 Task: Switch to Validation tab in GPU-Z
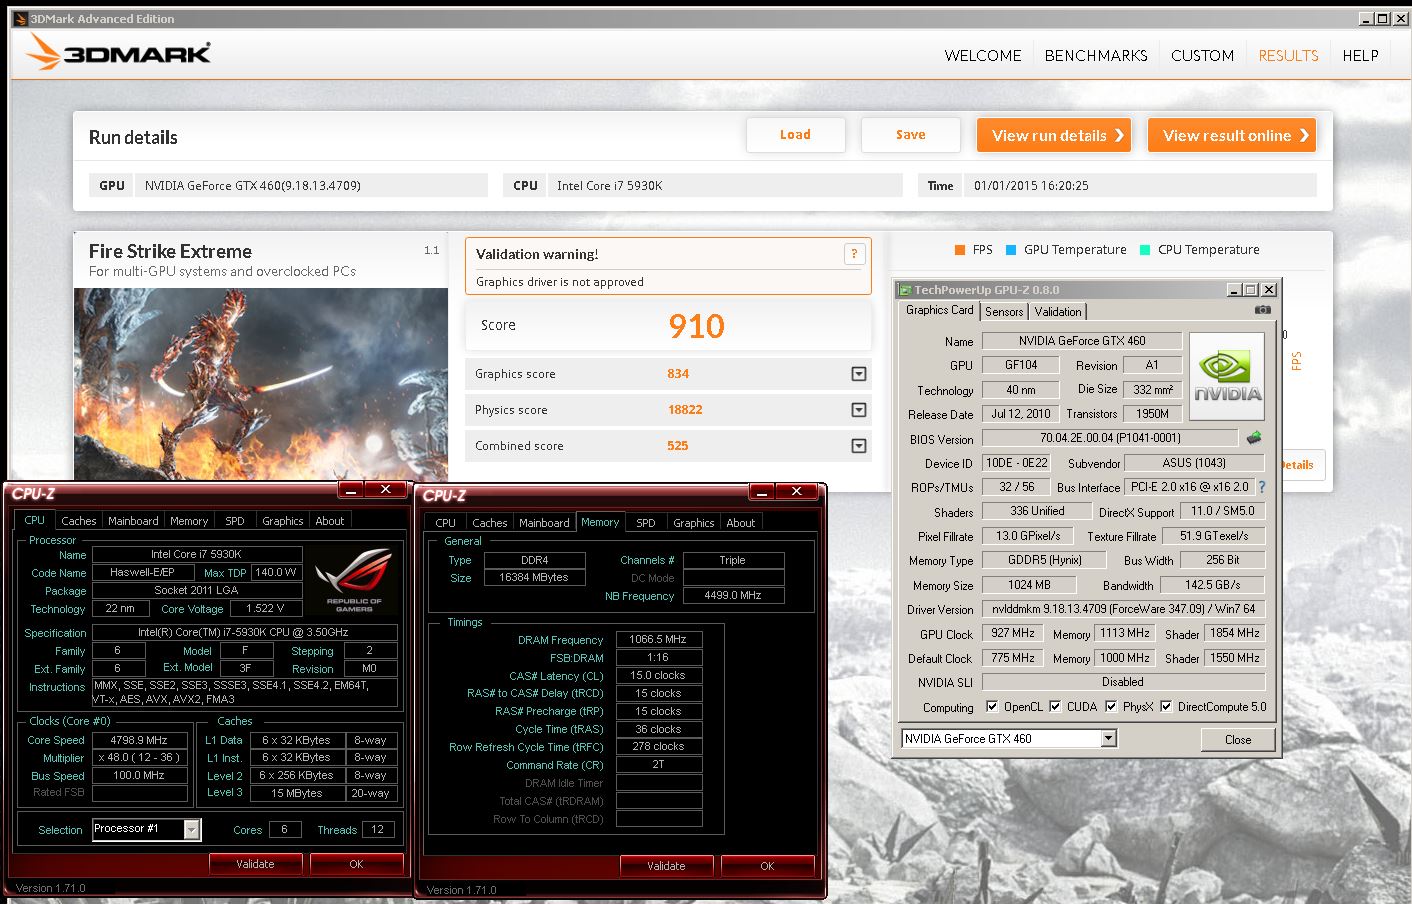[1058, 312]
